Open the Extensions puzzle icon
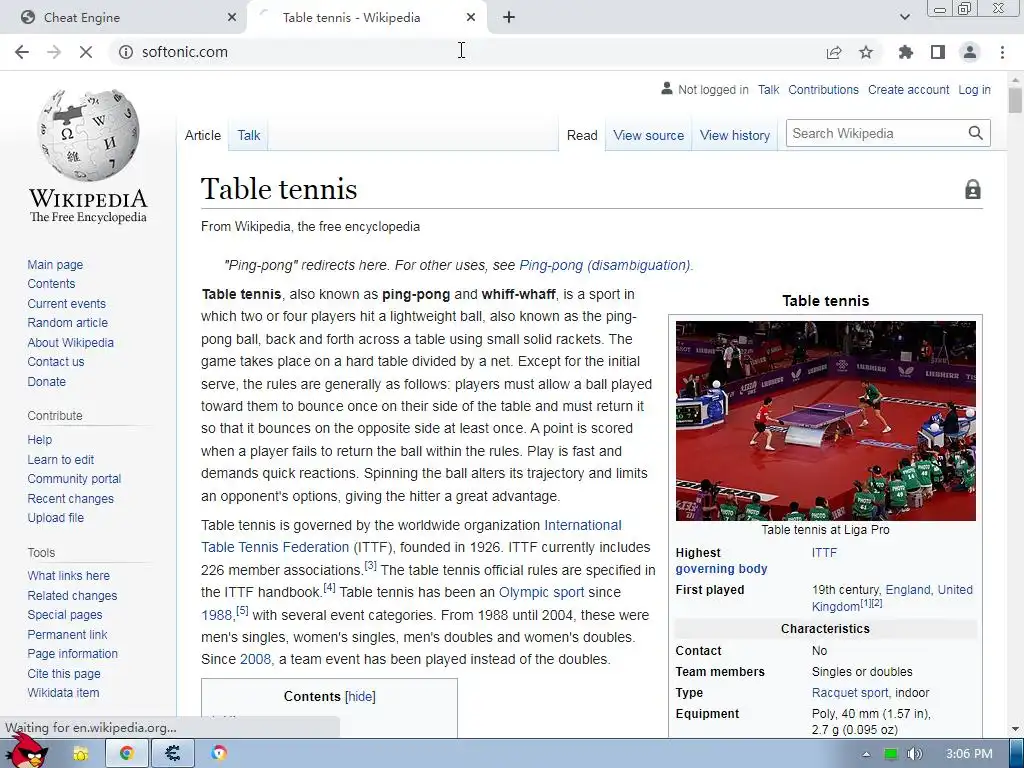1024x768 pixels. [906, 52]
